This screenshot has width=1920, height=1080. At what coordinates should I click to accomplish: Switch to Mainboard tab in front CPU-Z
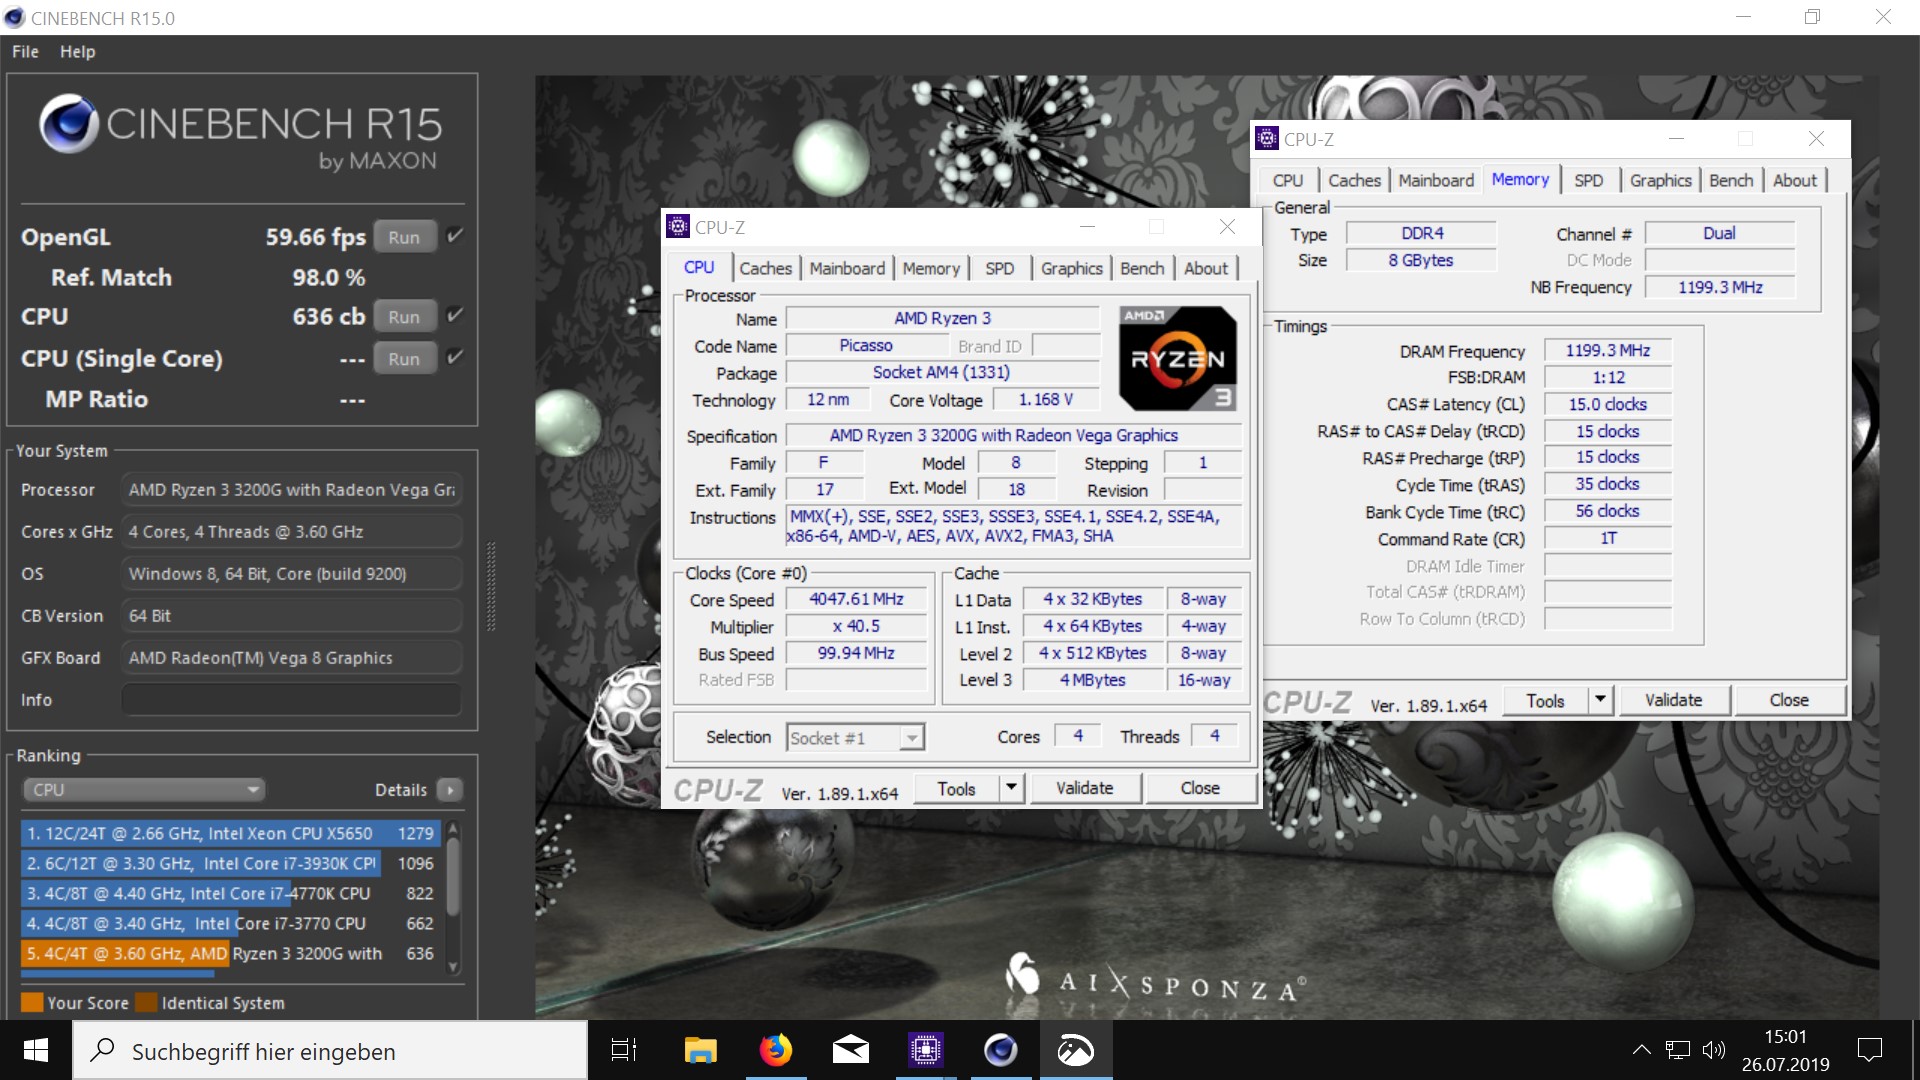coord(847,268)
